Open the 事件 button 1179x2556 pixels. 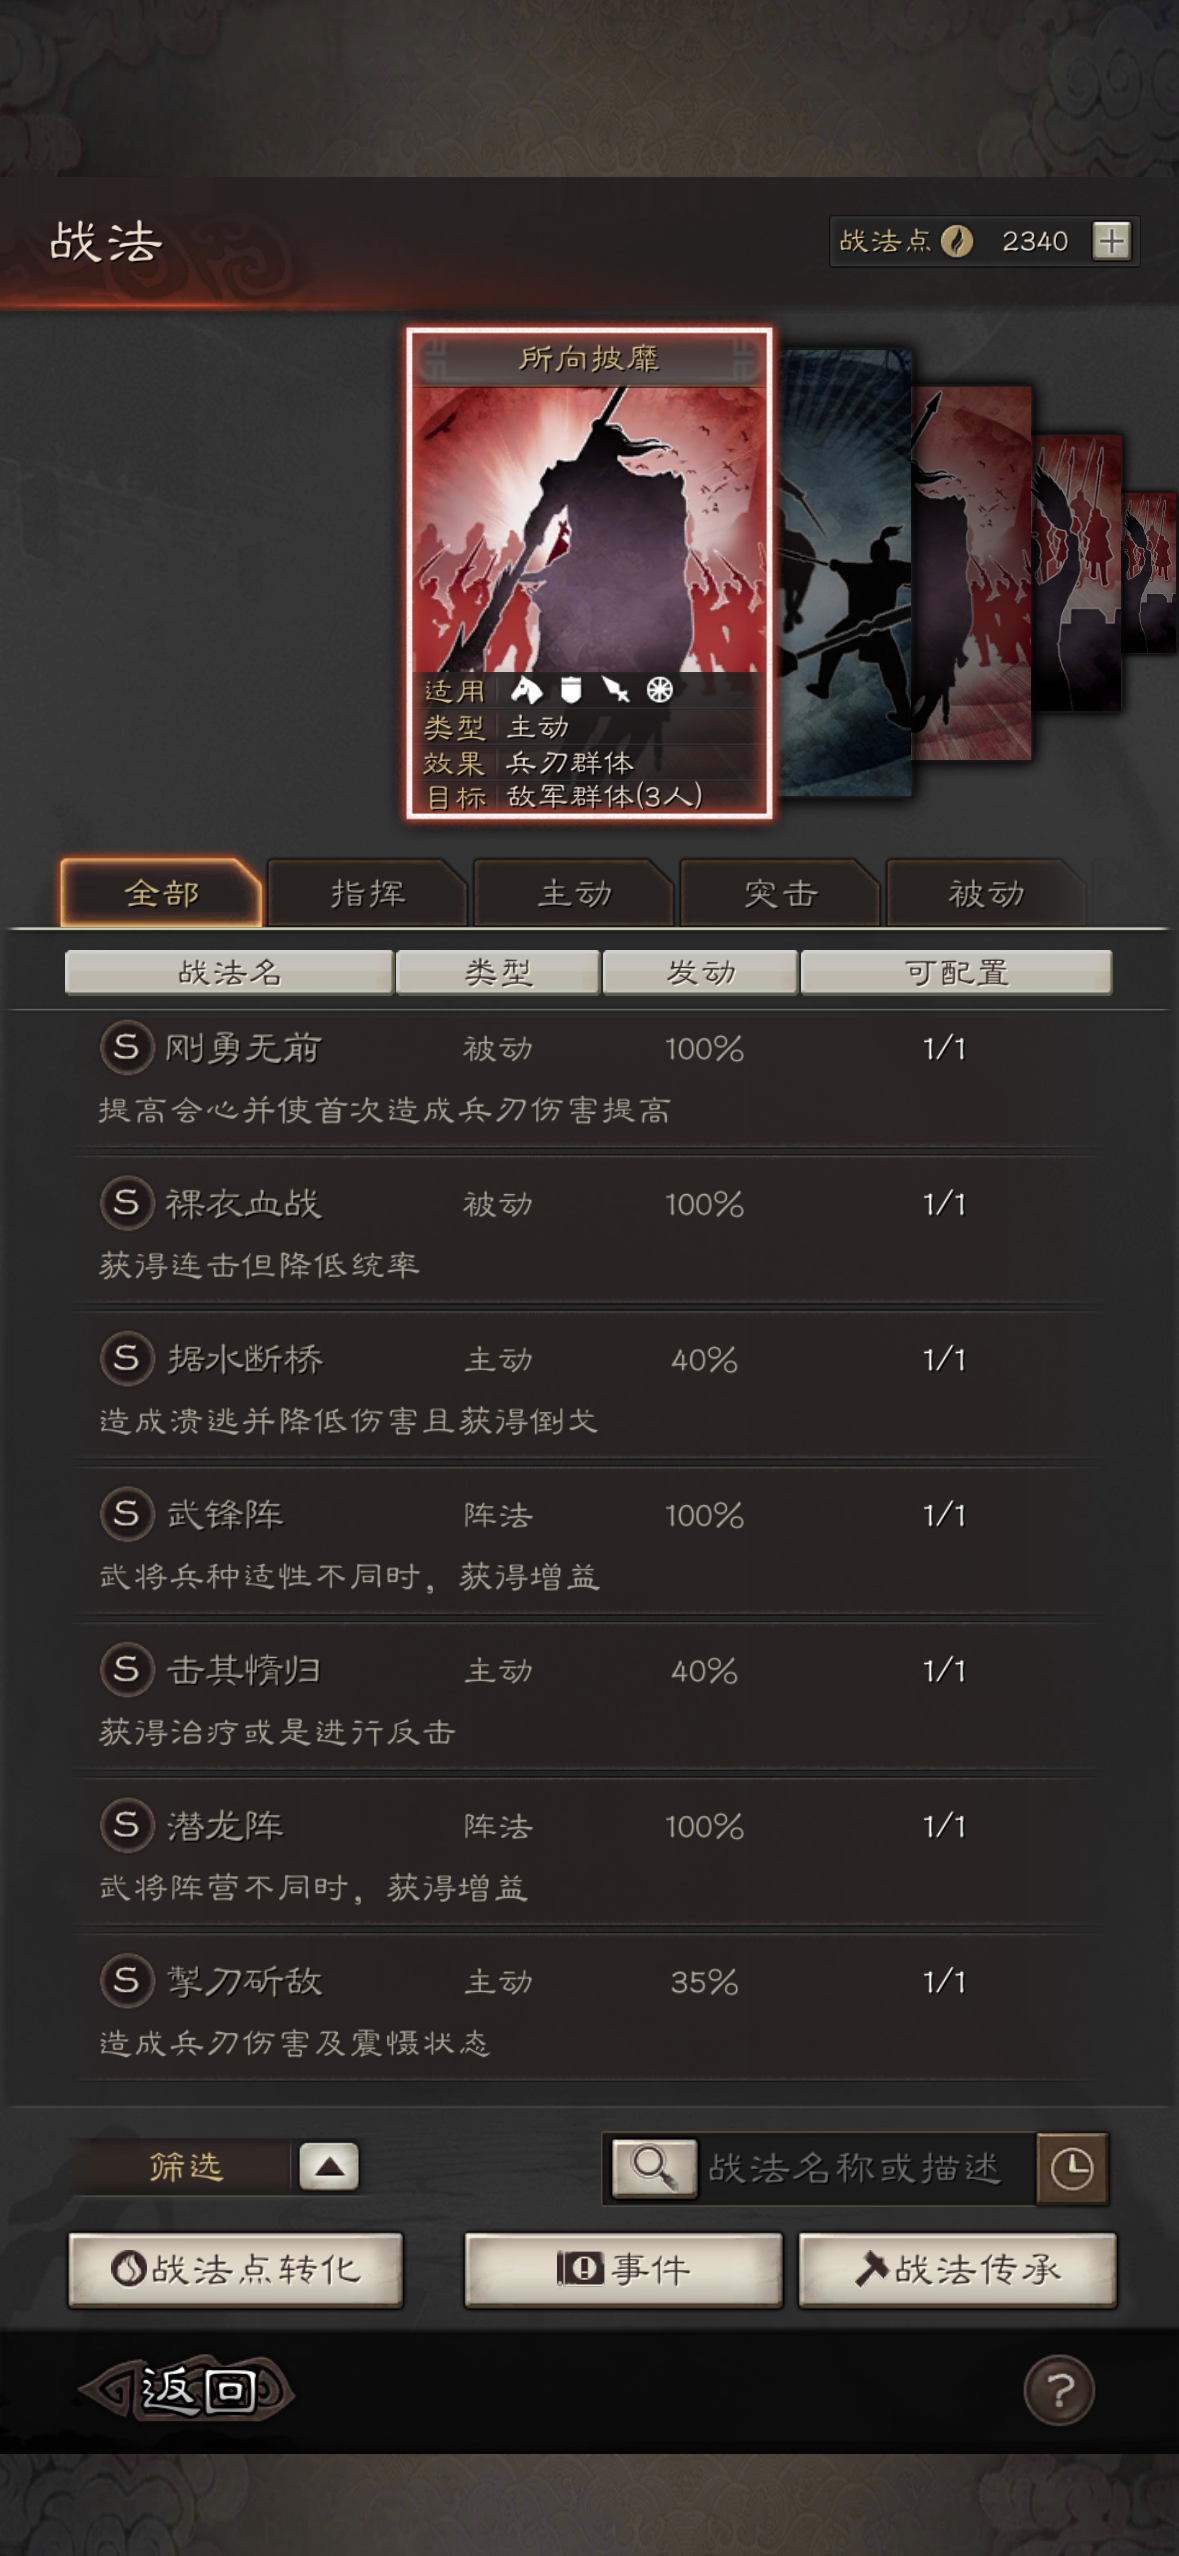pyautogui.click(x=623, y=2270)
